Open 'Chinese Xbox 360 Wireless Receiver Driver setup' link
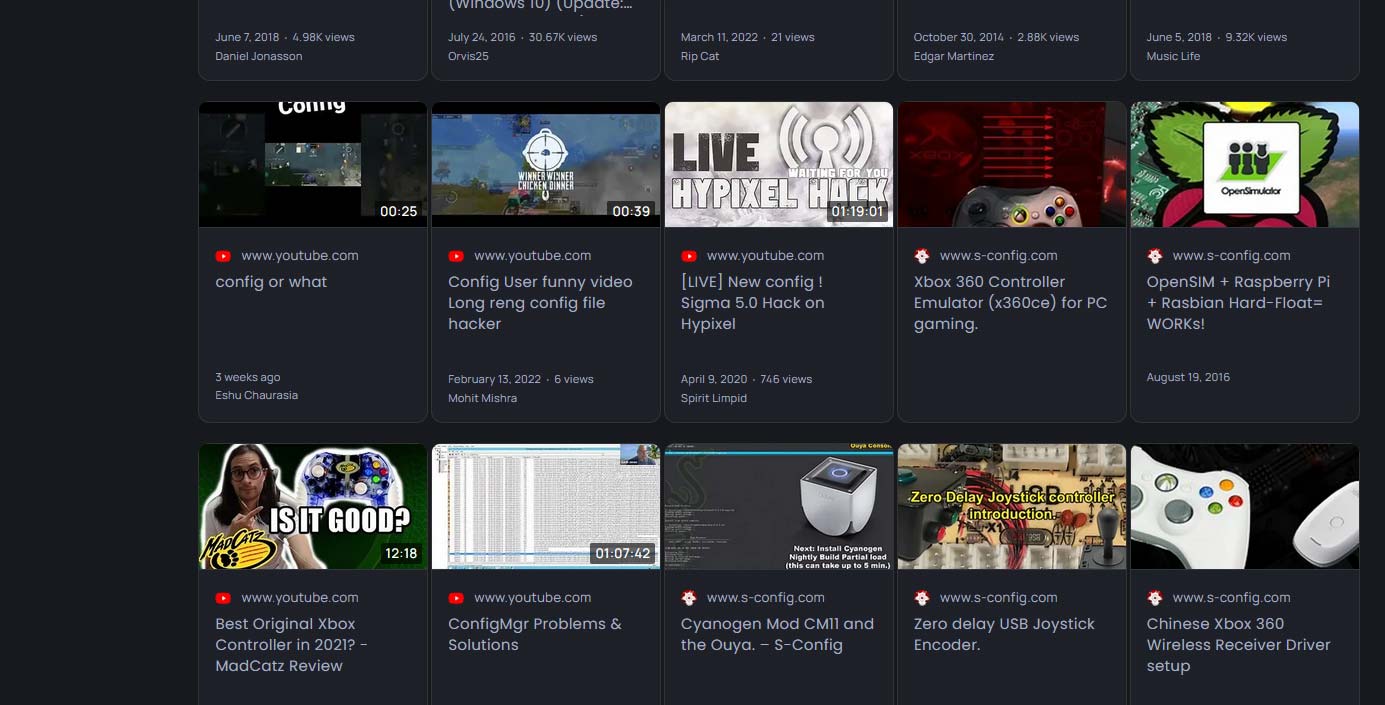 tap(1238, 645)
